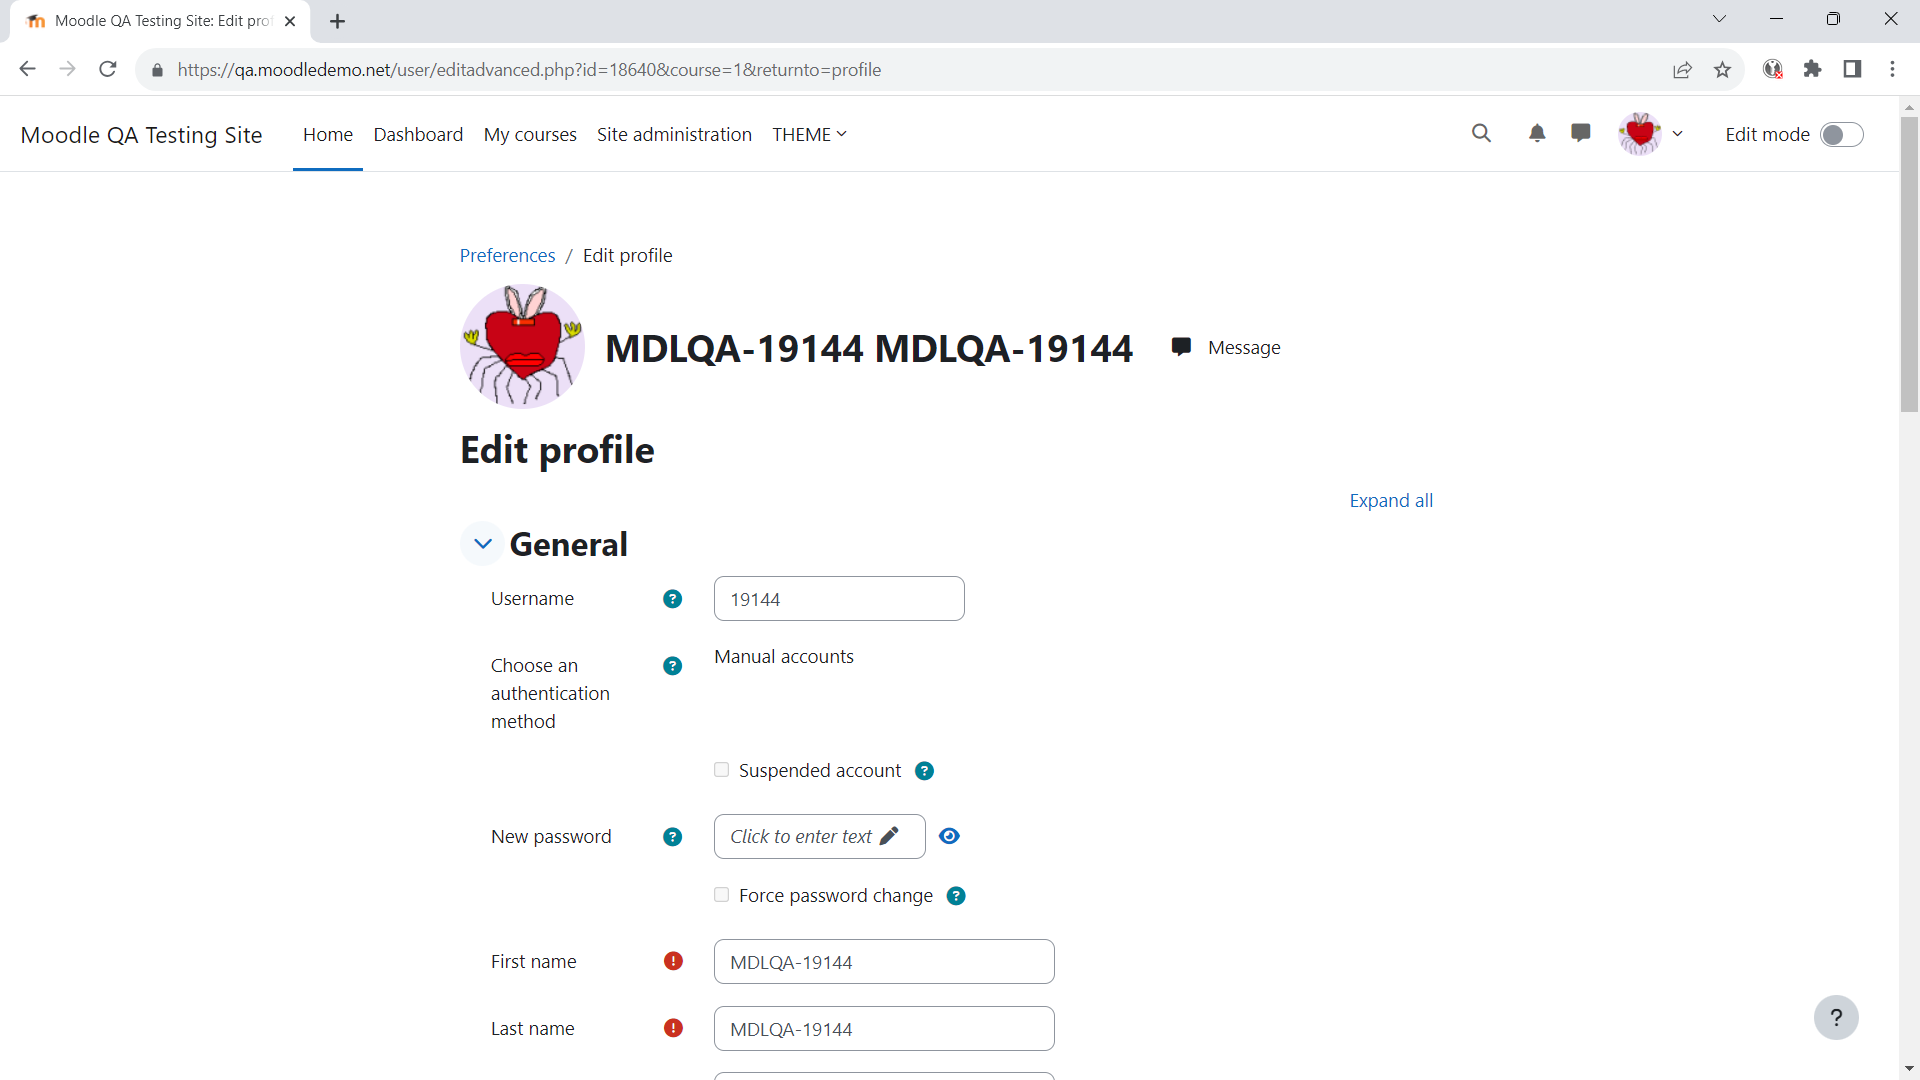
Task: Expand the user menu dropdown arrow
Action: (1678, 134)
